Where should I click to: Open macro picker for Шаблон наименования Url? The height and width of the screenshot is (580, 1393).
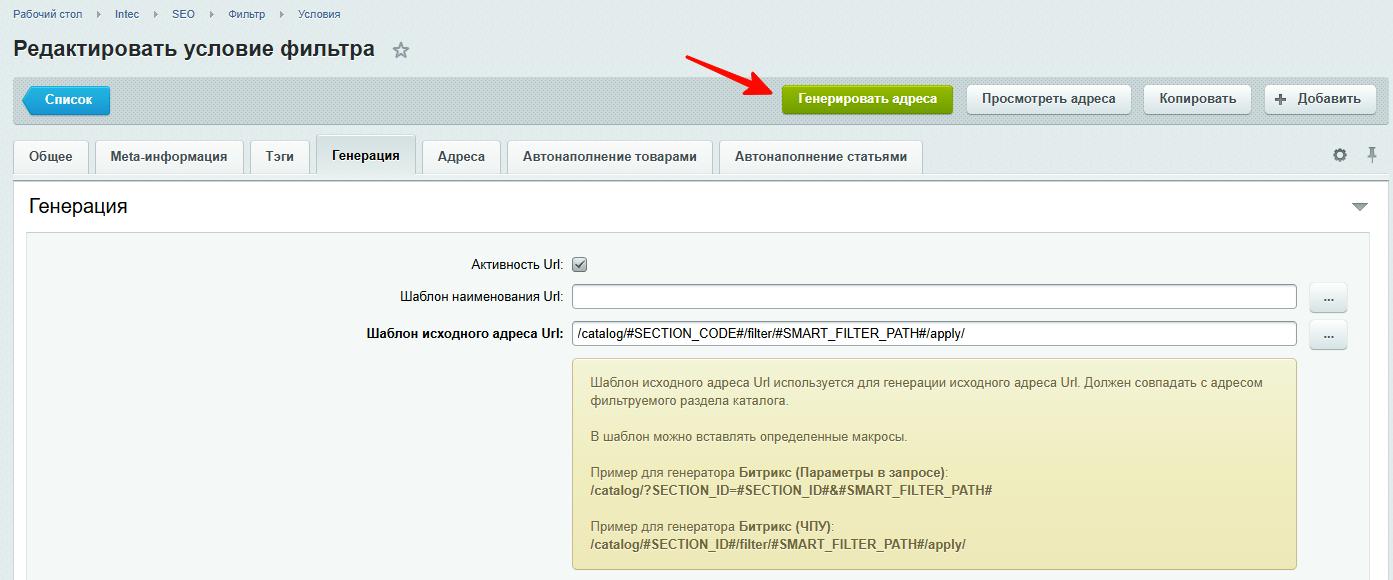pyautogui.click(x=1328, y=298)
